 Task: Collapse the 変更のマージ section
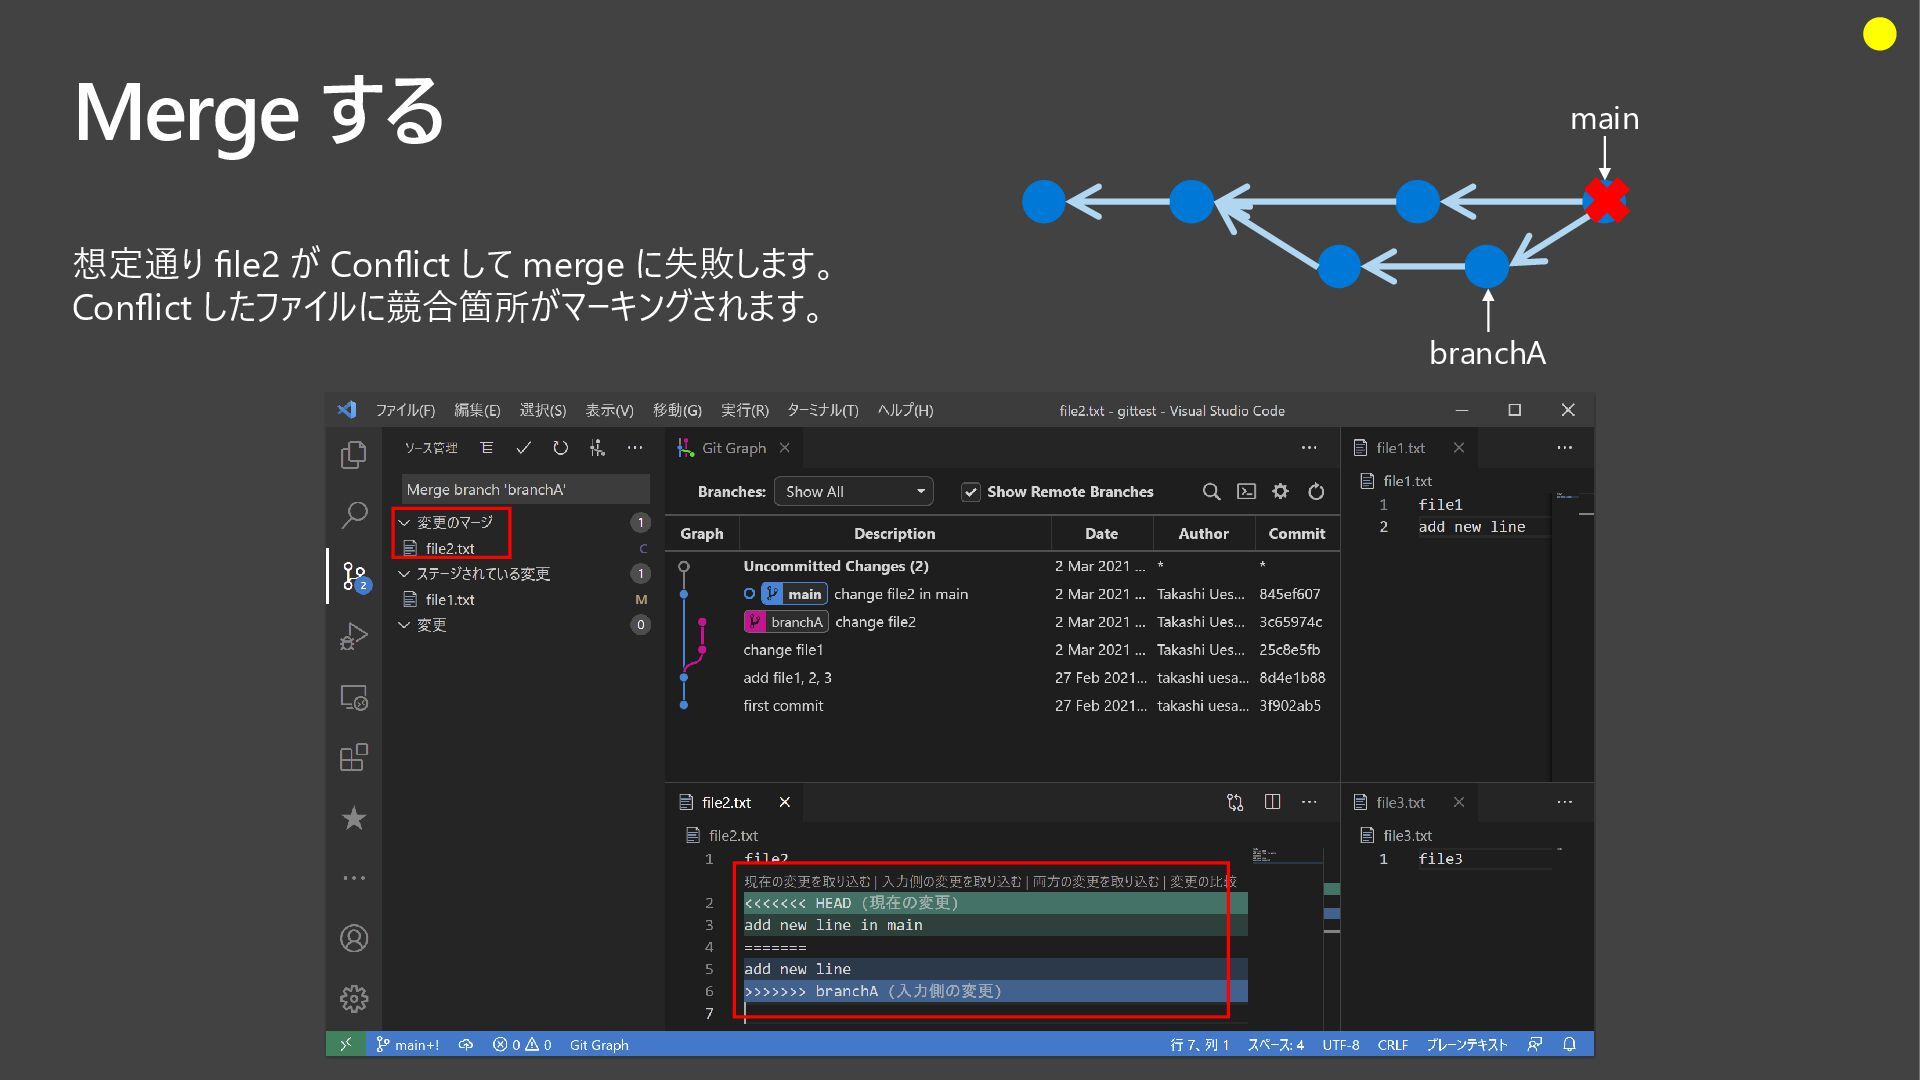click(405, 522)
